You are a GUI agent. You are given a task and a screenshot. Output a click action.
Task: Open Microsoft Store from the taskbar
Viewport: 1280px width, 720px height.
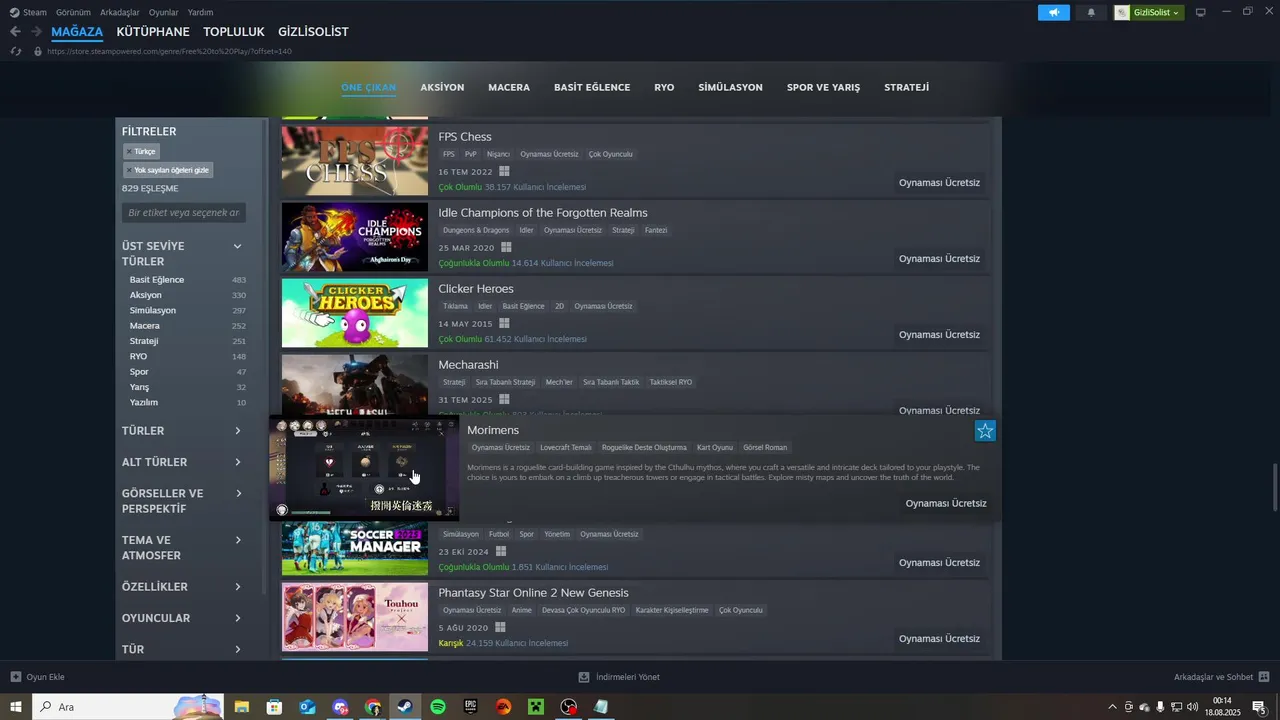pos(274,707)
